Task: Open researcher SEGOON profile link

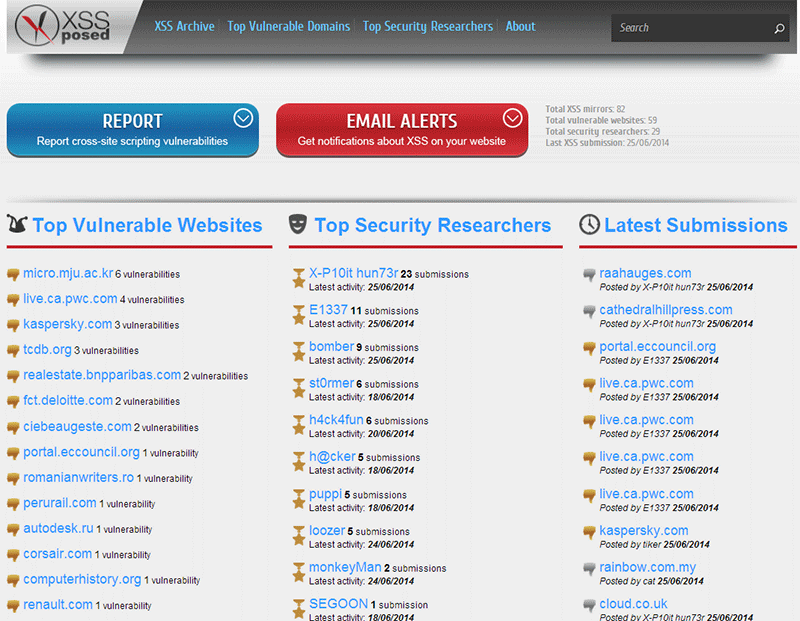Action: [x=338, y=604]
